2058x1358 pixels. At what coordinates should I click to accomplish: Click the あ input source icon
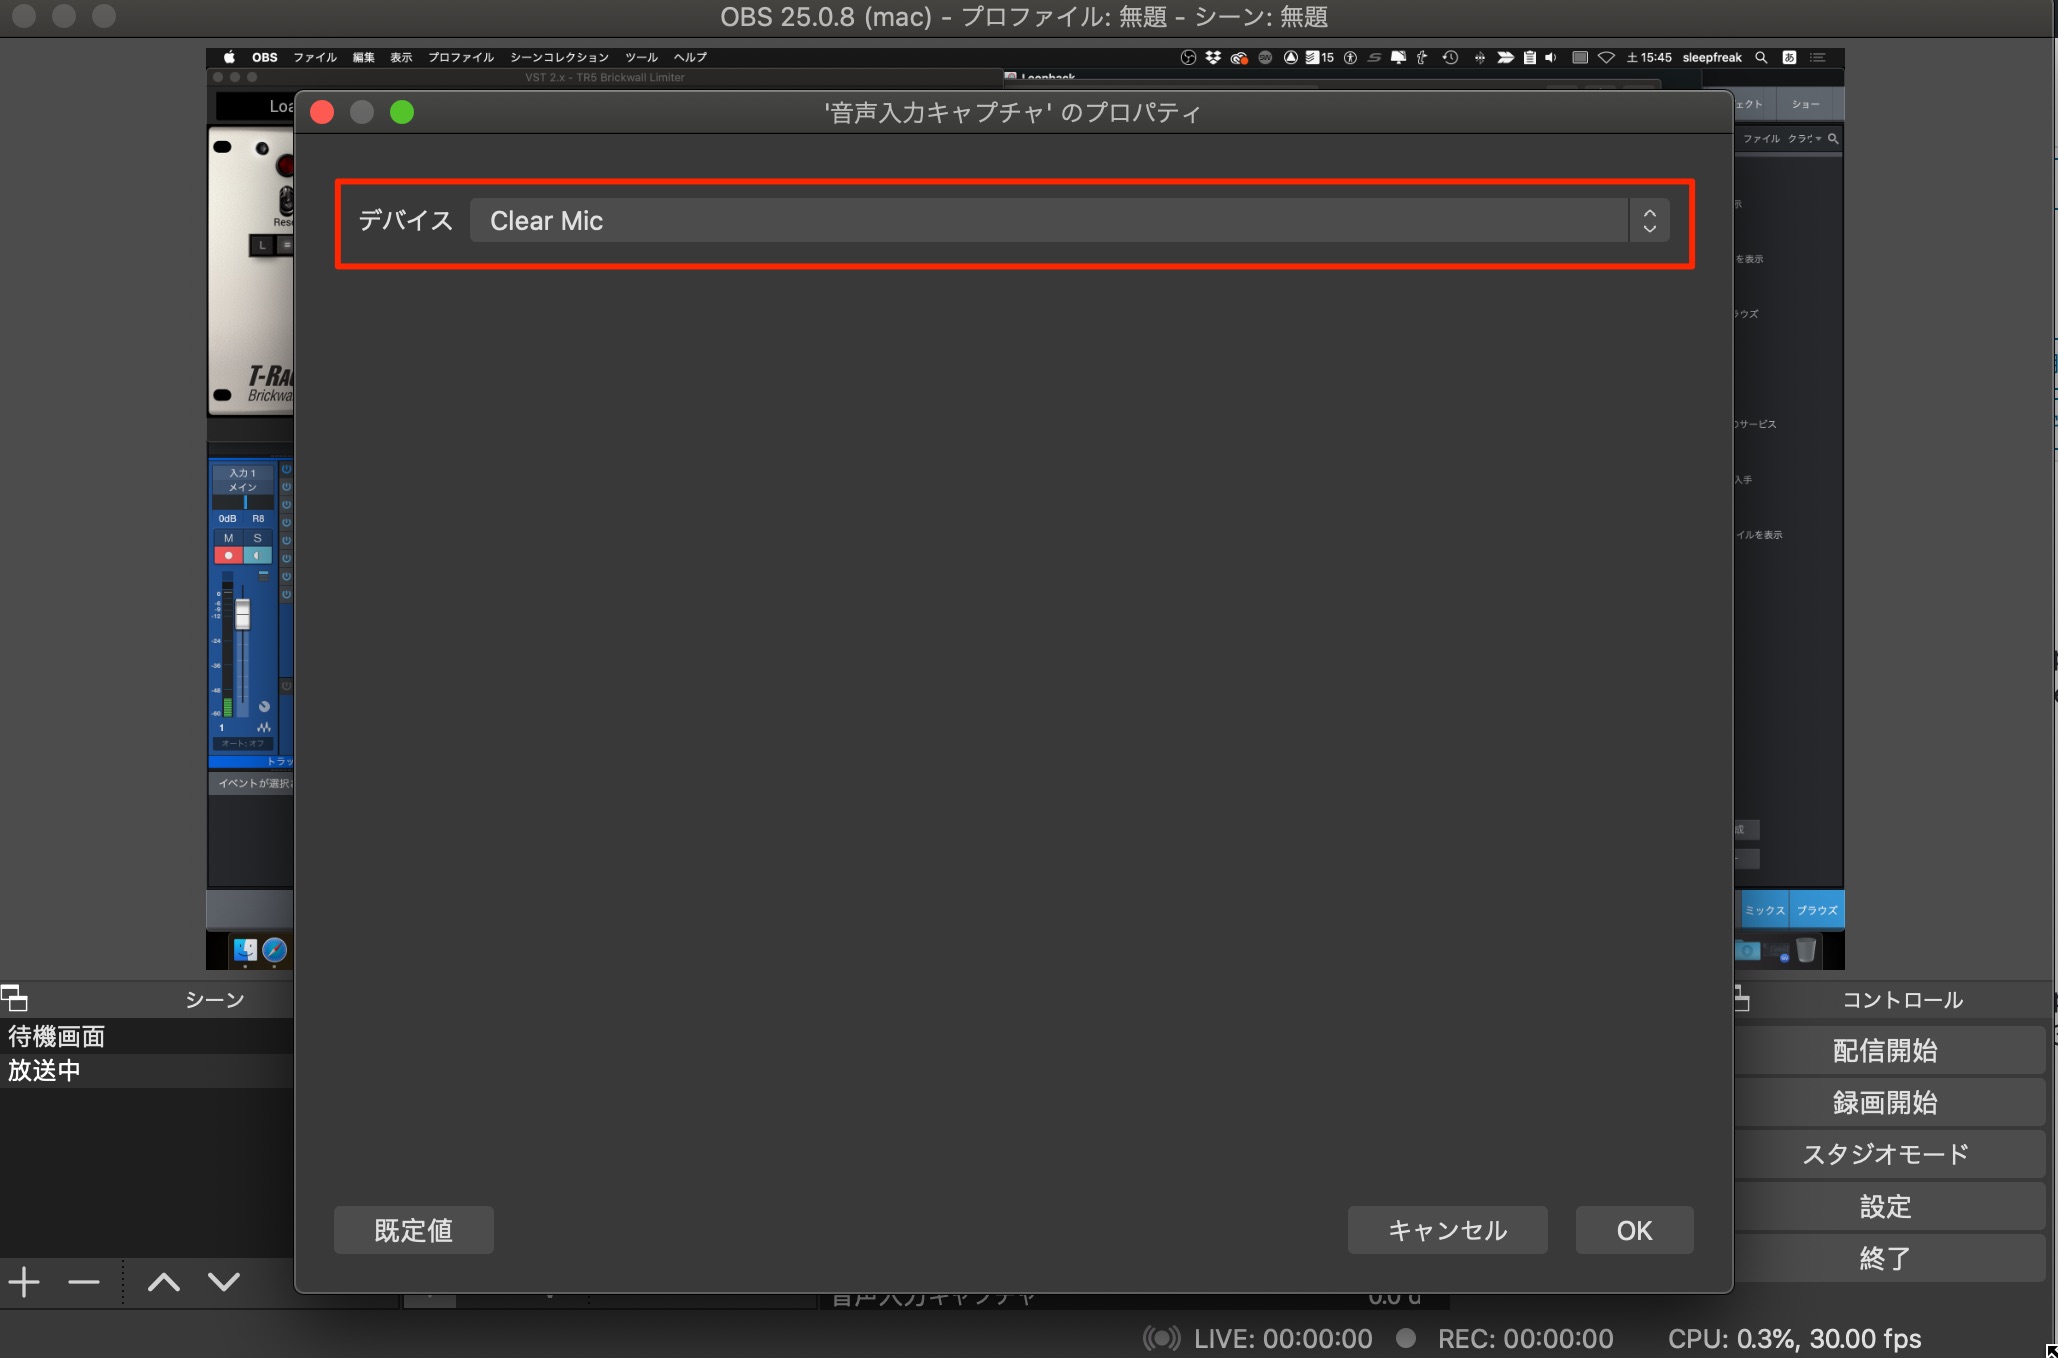tap(1789, 57)
